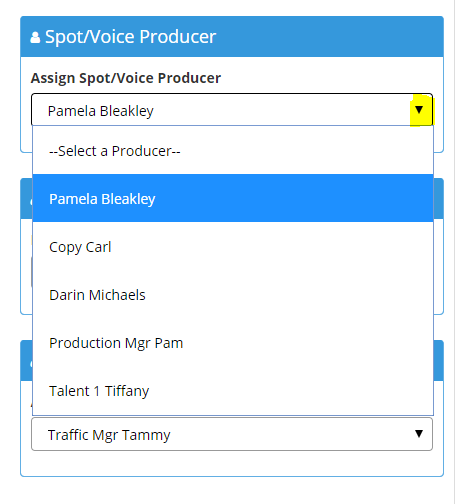Choose Talent 1 Tiffany option

coord(233,391)
